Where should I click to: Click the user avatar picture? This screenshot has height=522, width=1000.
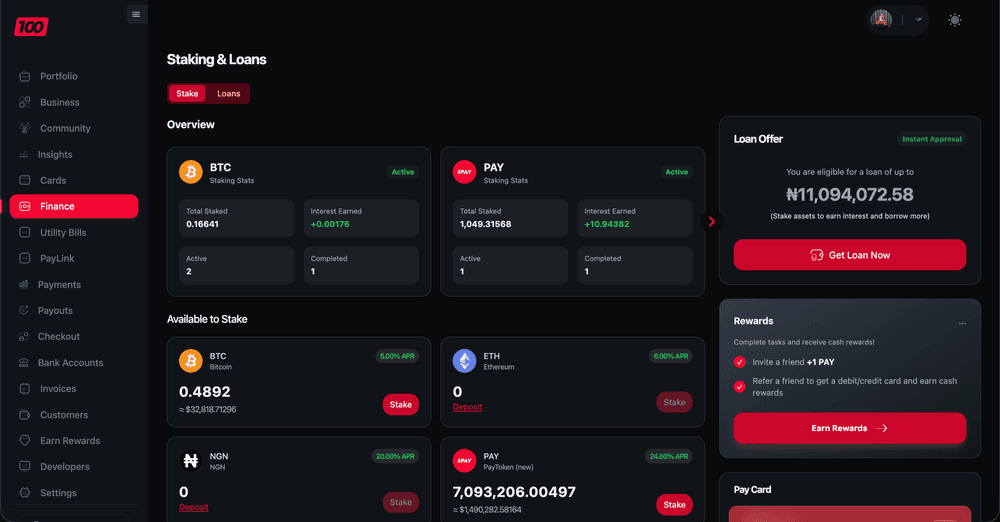(881, 20)
